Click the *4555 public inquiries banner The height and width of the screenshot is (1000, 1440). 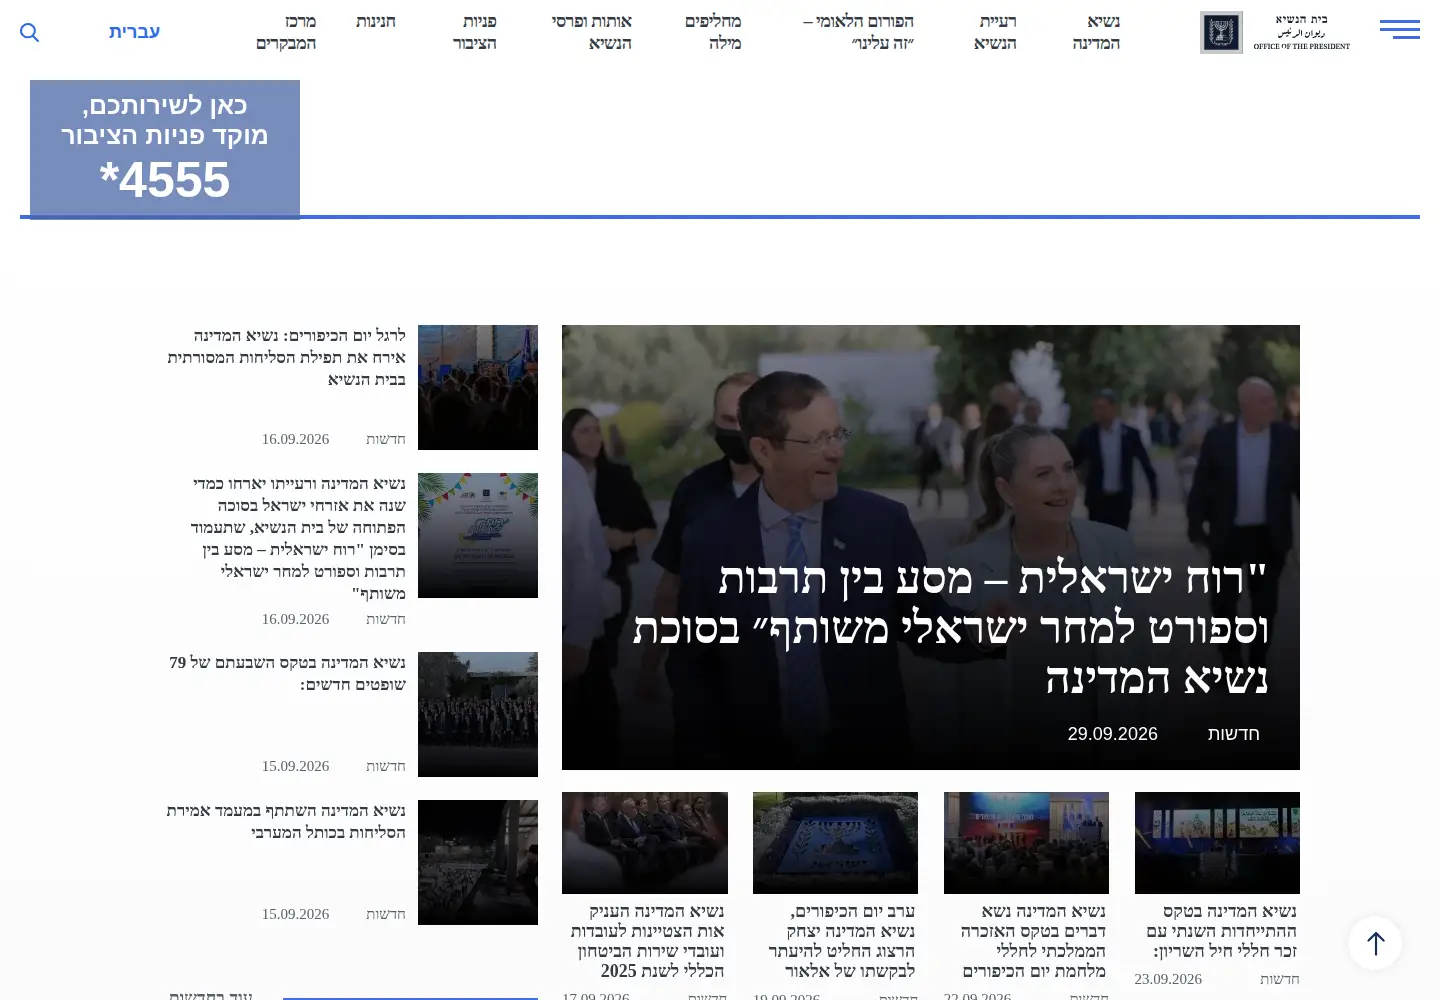click(165, 148)
